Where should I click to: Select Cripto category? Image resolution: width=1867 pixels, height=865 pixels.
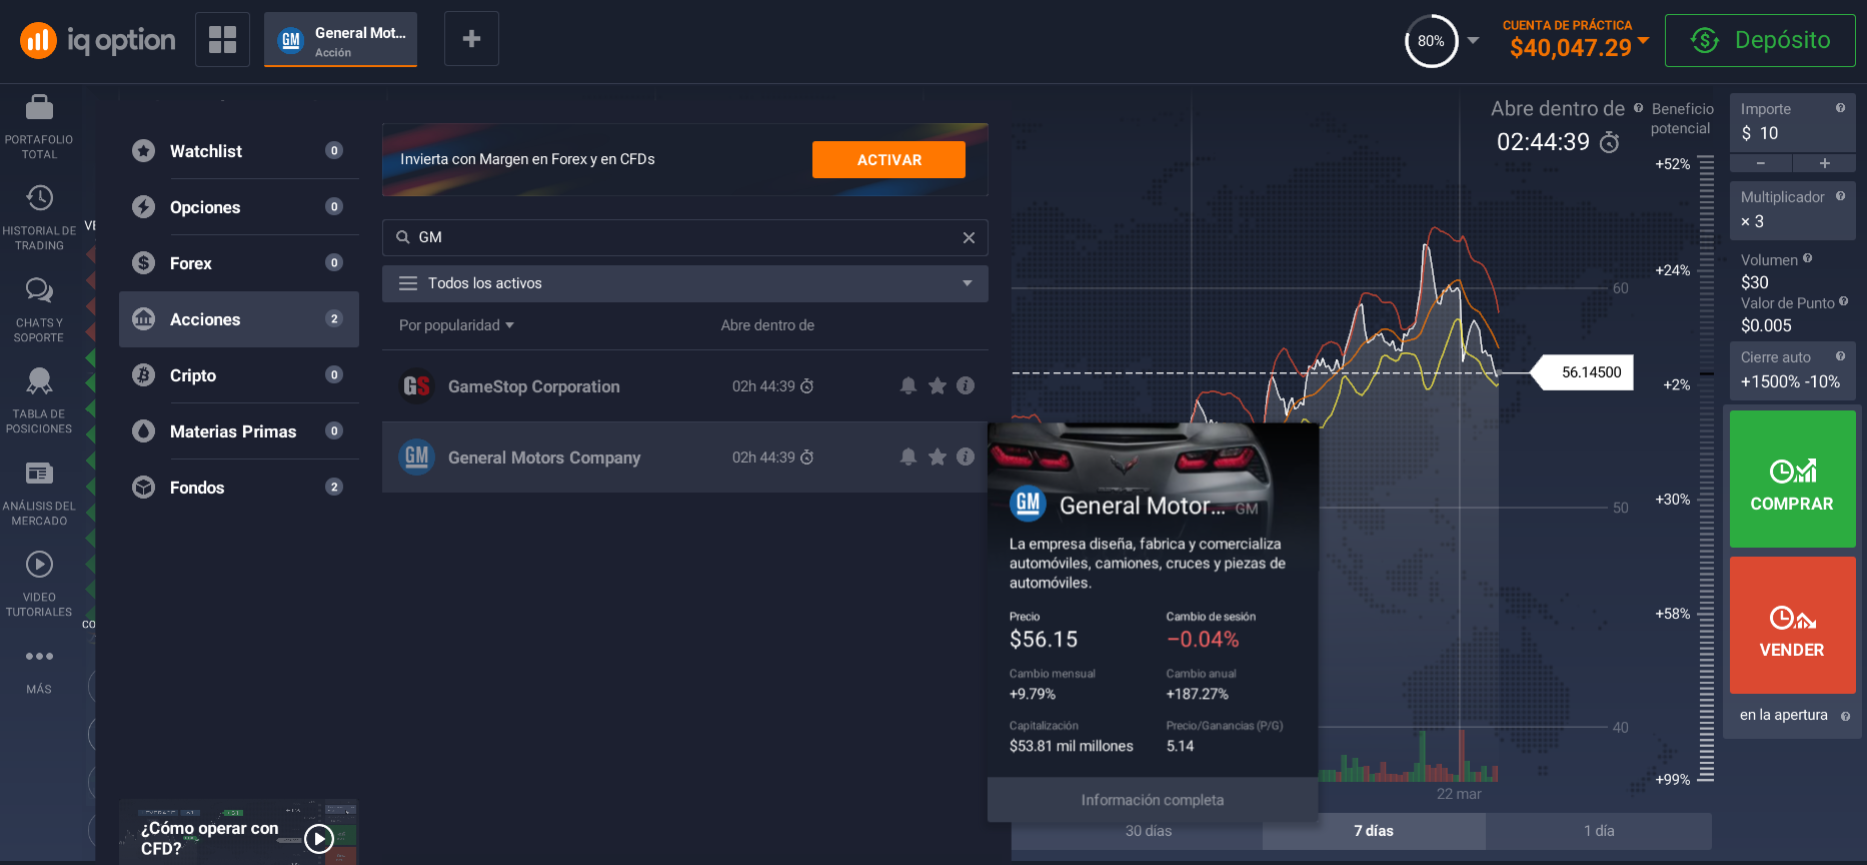click(238, 375)
